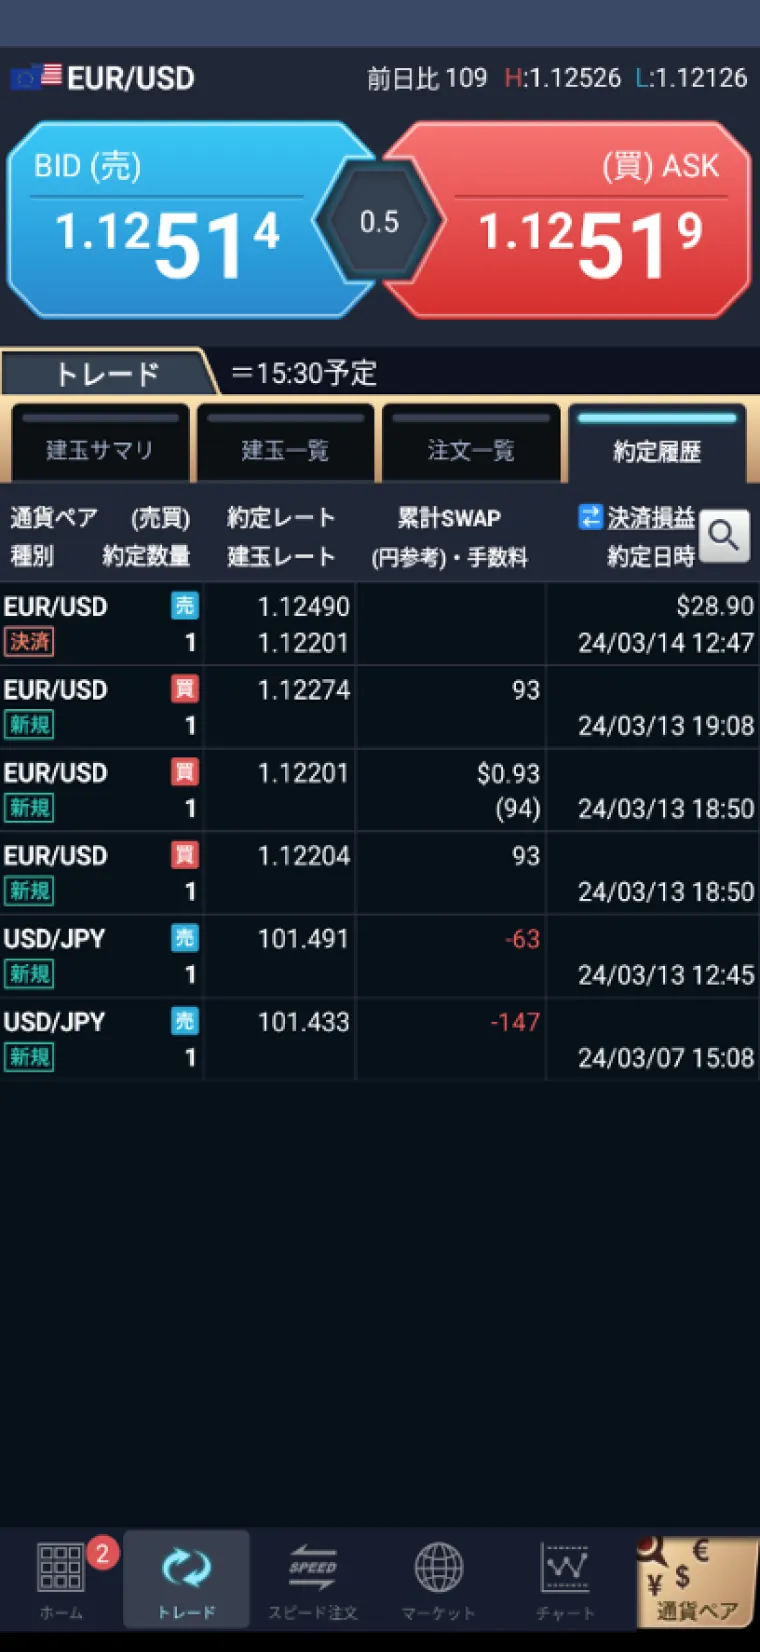Tap the Trade circular arrows icon

click(x=186, y=1568)
